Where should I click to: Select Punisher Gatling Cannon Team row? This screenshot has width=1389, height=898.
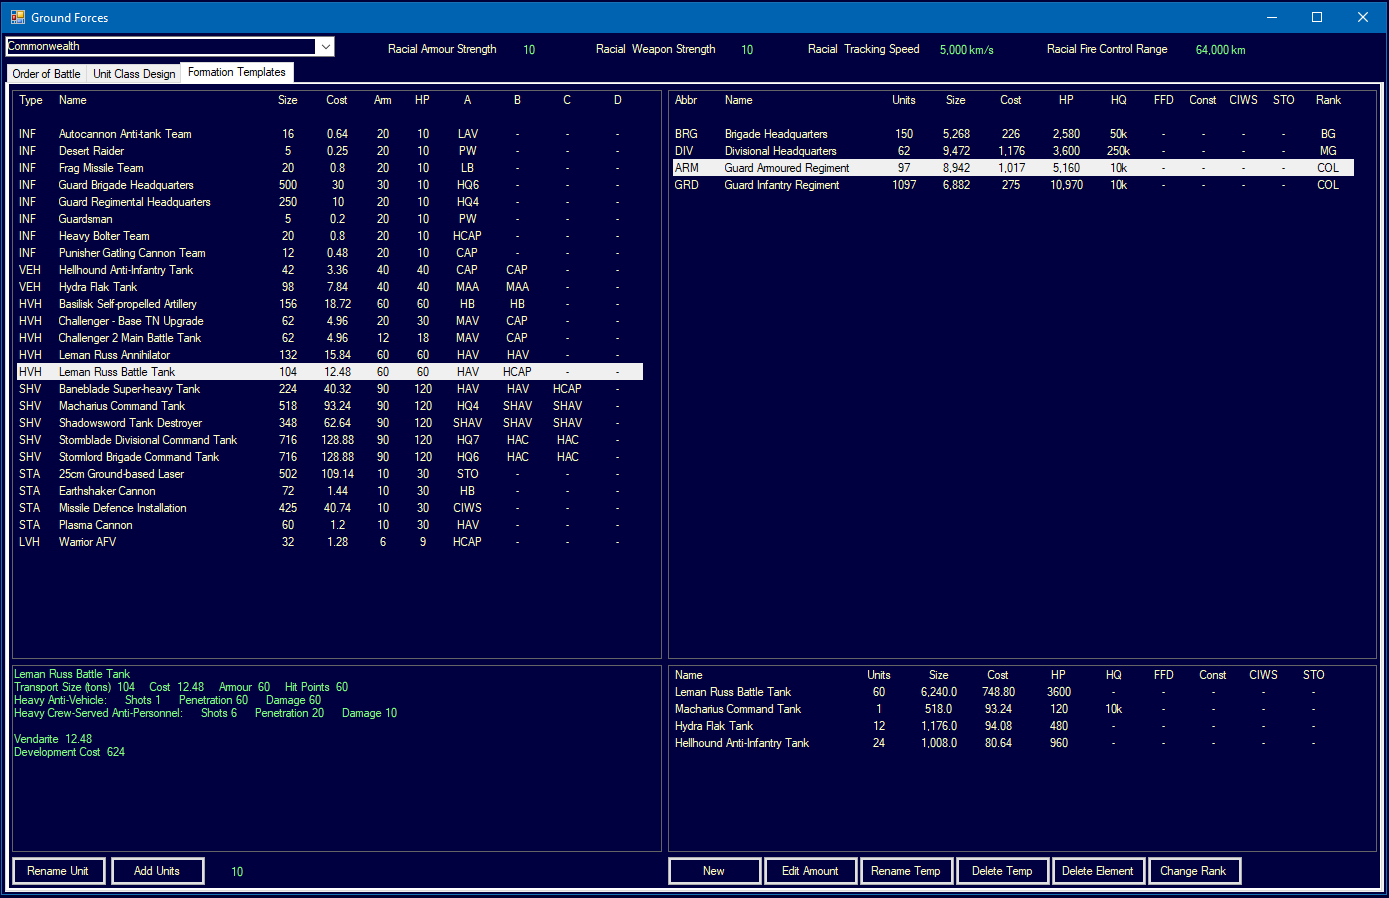coord(330,253)
